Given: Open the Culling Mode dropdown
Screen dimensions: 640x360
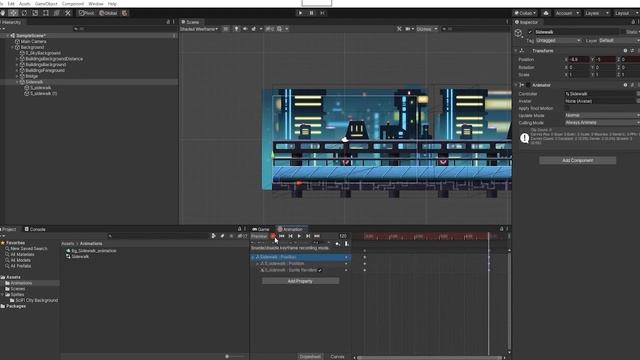Looking at the screenshot, I should (x=602, y=123).
